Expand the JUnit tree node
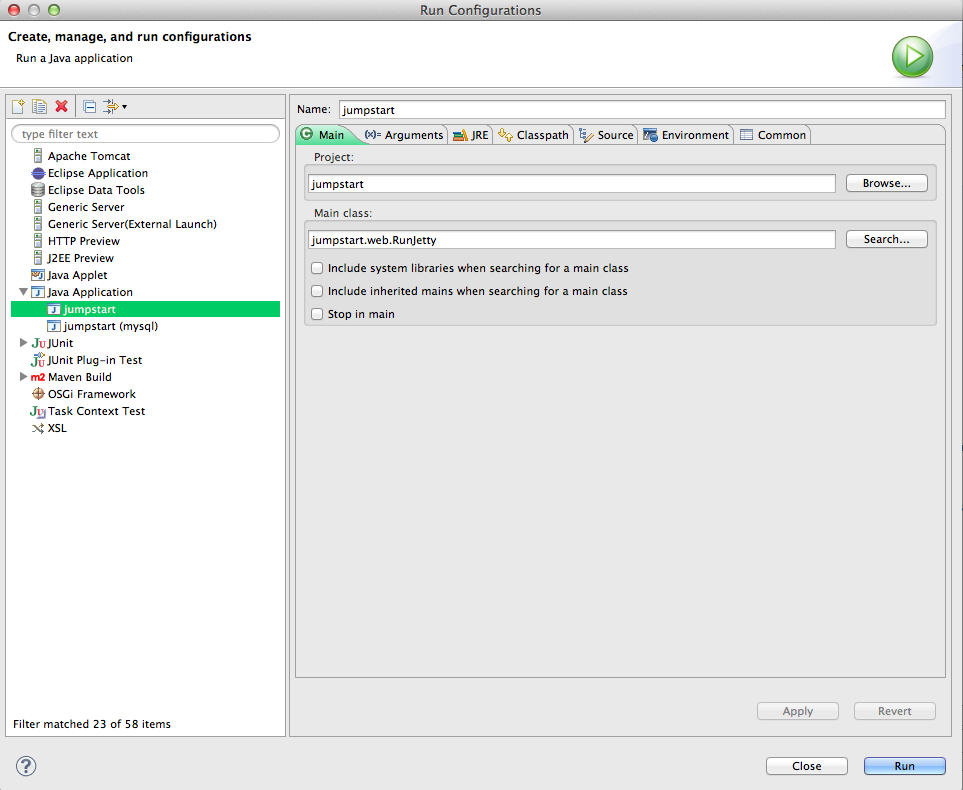963x790 pixels. 23,343
